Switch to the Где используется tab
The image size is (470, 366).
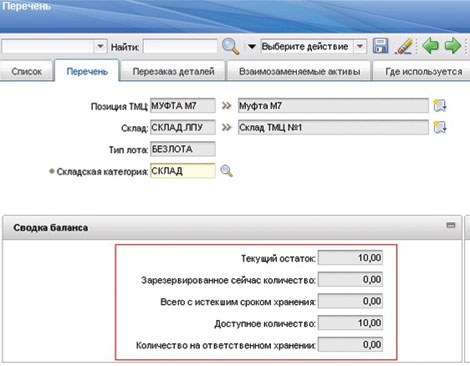click(x=423, y=71)
